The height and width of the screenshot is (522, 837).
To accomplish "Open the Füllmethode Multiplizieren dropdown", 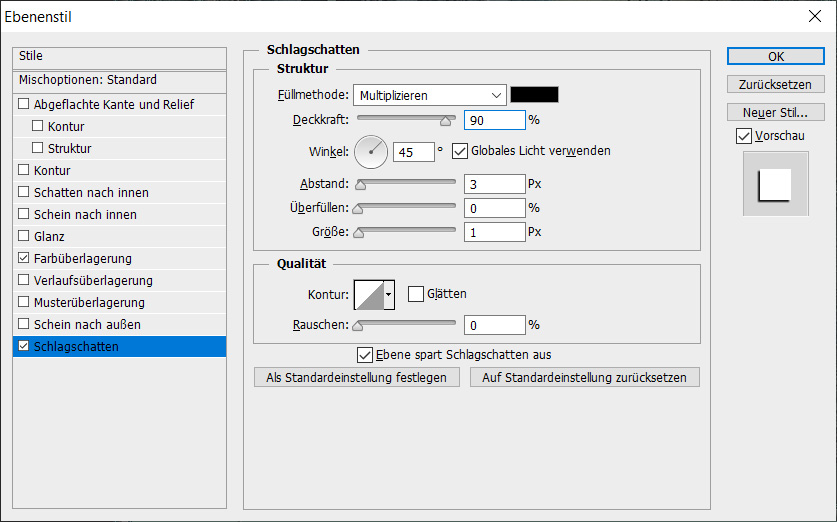I will 429,95.
